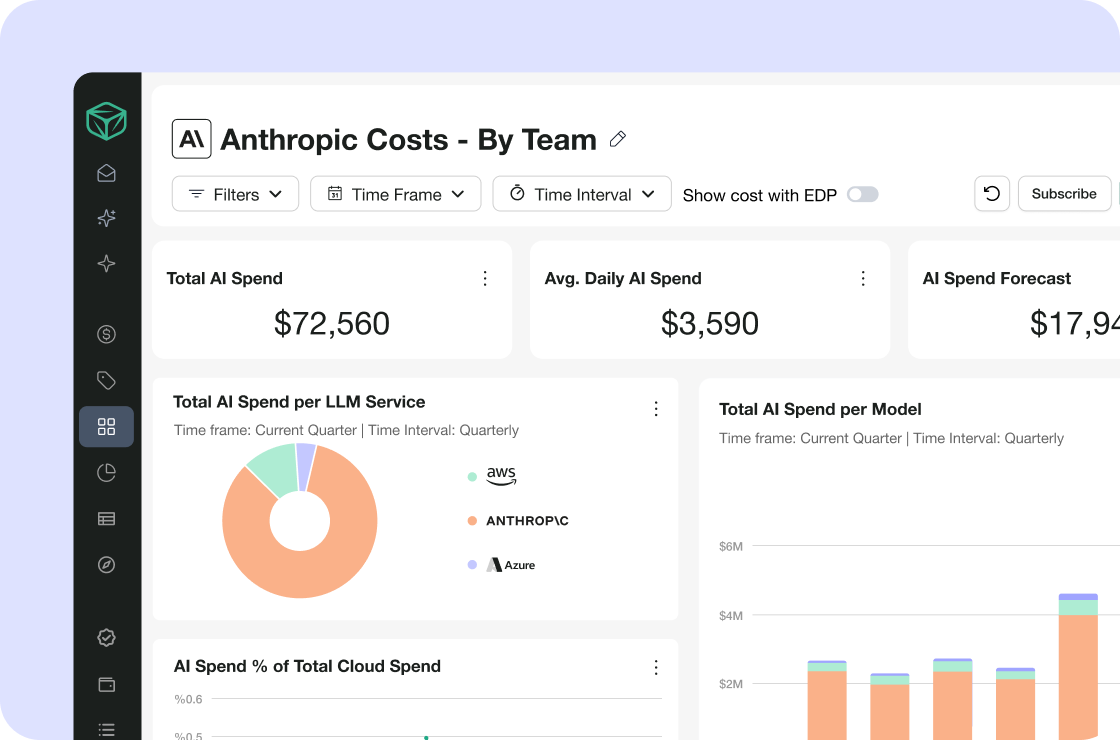Click the $4M axis label
Image resolution: width=1120 pixels, height=740 pixels.
click(x=731, y=616)
